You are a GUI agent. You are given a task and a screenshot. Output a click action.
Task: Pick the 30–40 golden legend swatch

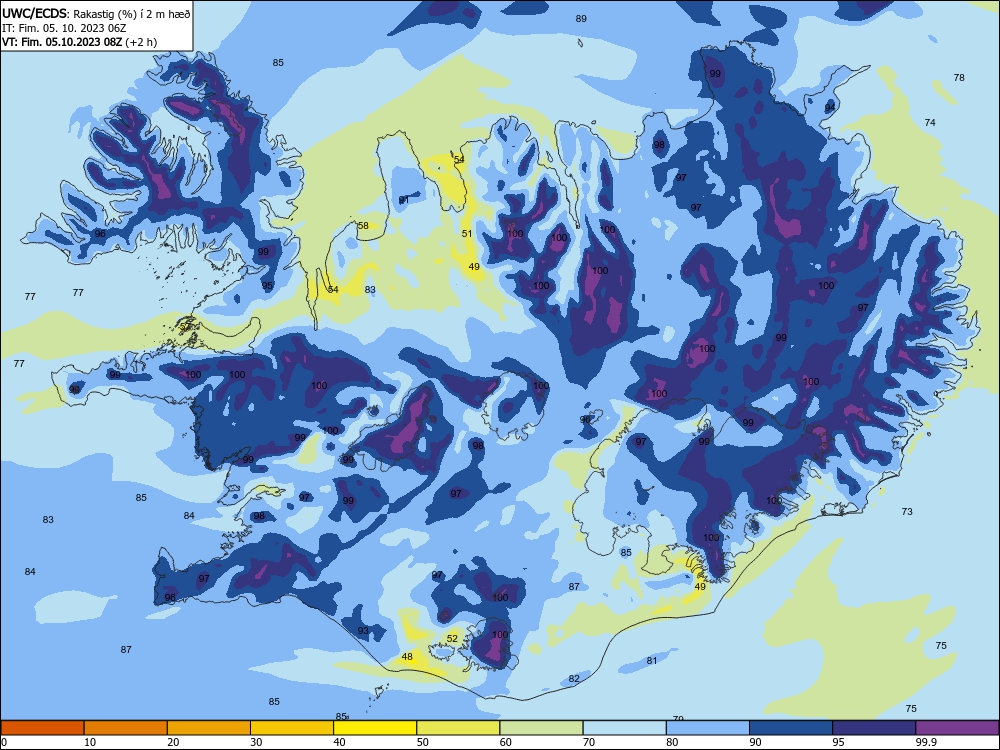click(x=292, y=728)
